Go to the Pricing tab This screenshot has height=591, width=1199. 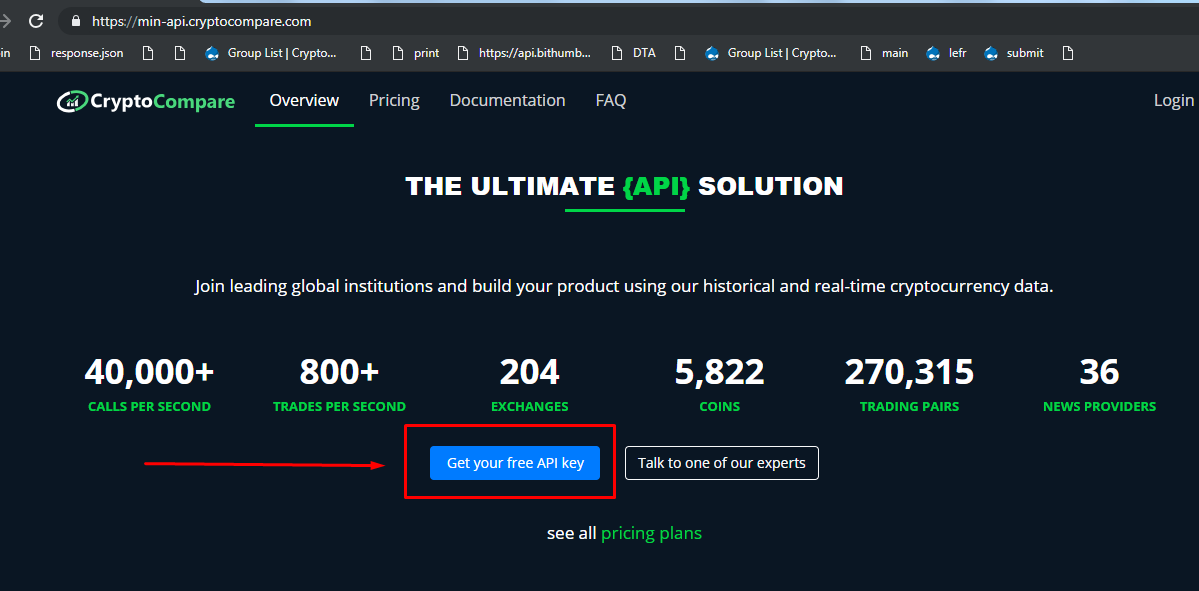click(394, 100)
